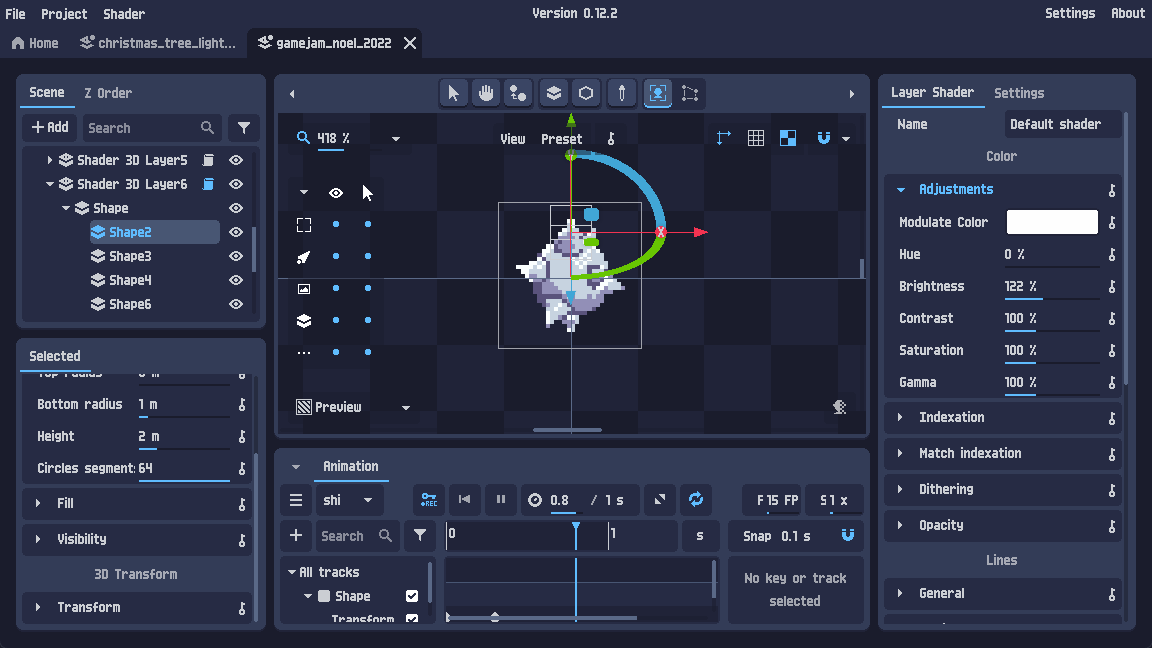Viewport: 1152px width, 648px height.
Task: Open the File menu
Action: [x=15, y=14]
